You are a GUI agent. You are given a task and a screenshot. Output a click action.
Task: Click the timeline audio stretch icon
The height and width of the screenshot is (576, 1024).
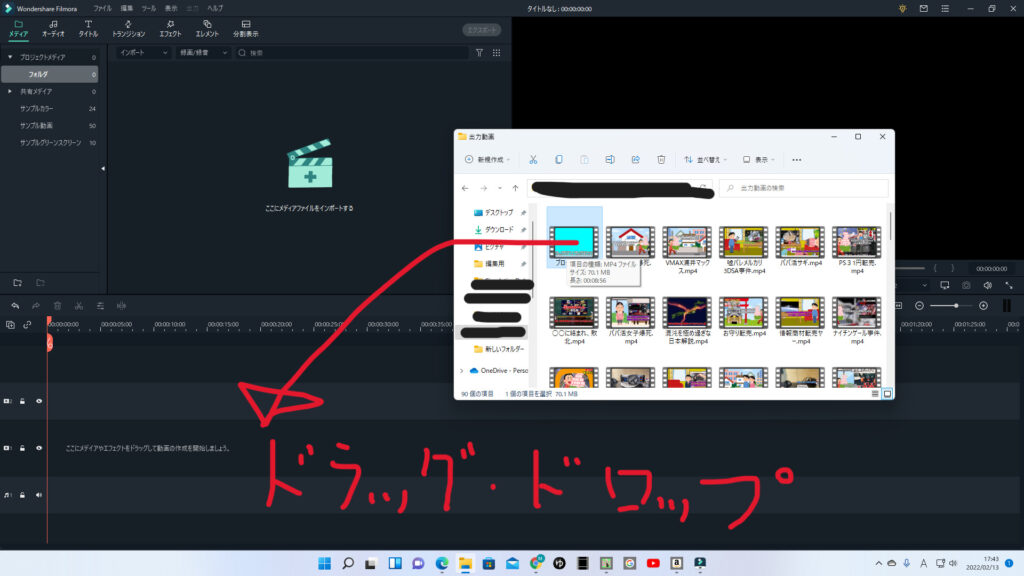pos(121,306)
